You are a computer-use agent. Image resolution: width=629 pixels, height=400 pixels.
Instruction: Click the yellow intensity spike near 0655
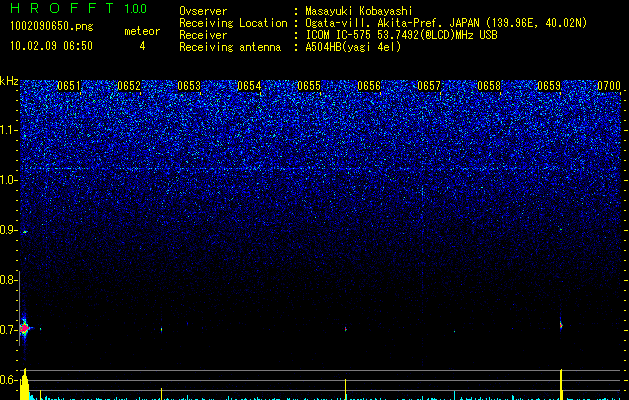[345, 389]
